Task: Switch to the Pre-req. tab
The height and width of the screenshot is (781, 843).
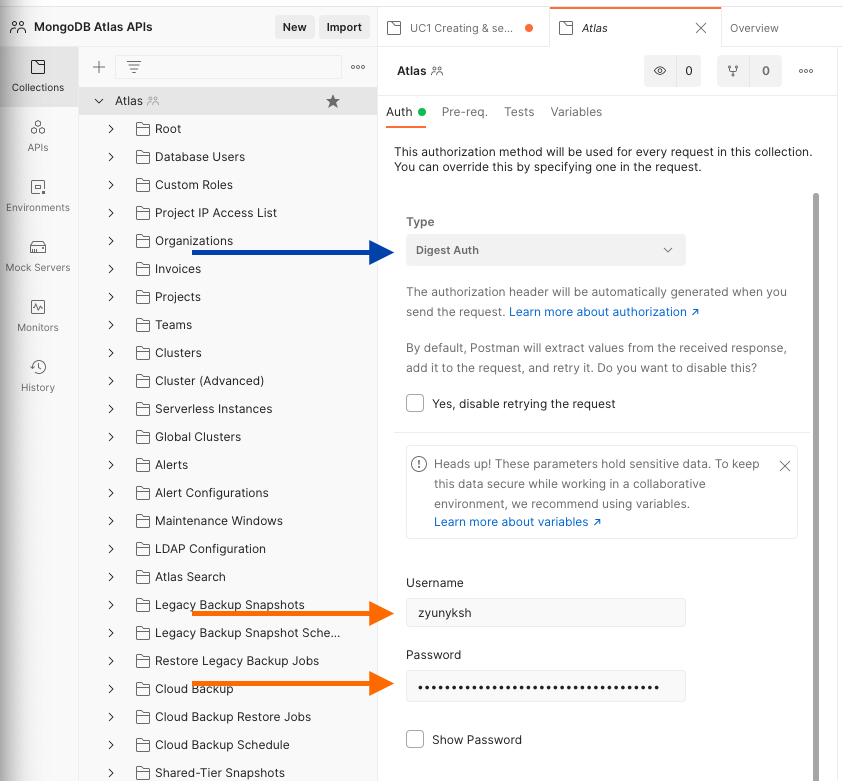Action: 465,112
